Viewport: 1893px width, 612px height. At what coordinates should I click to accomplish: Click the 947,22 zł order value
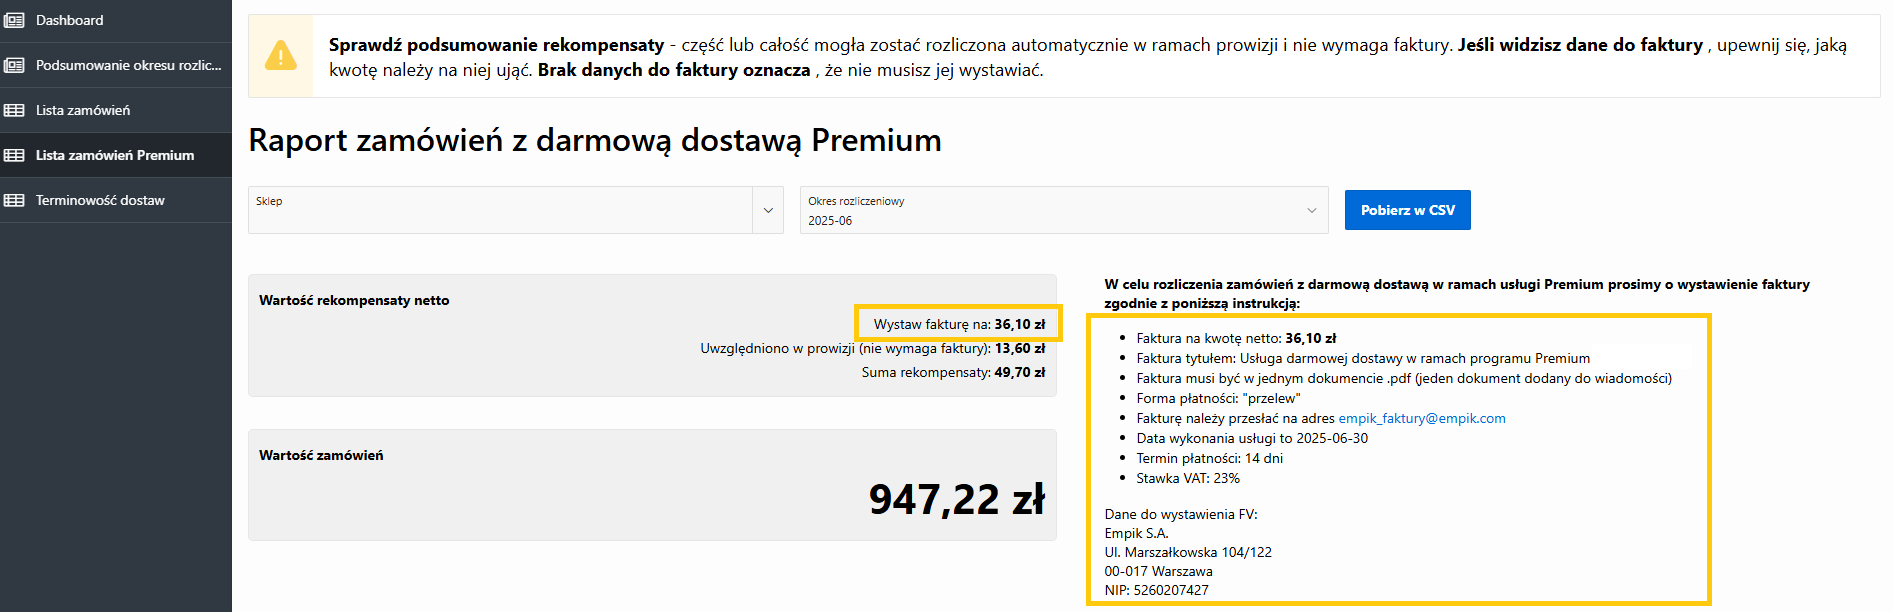click(956, 499)
